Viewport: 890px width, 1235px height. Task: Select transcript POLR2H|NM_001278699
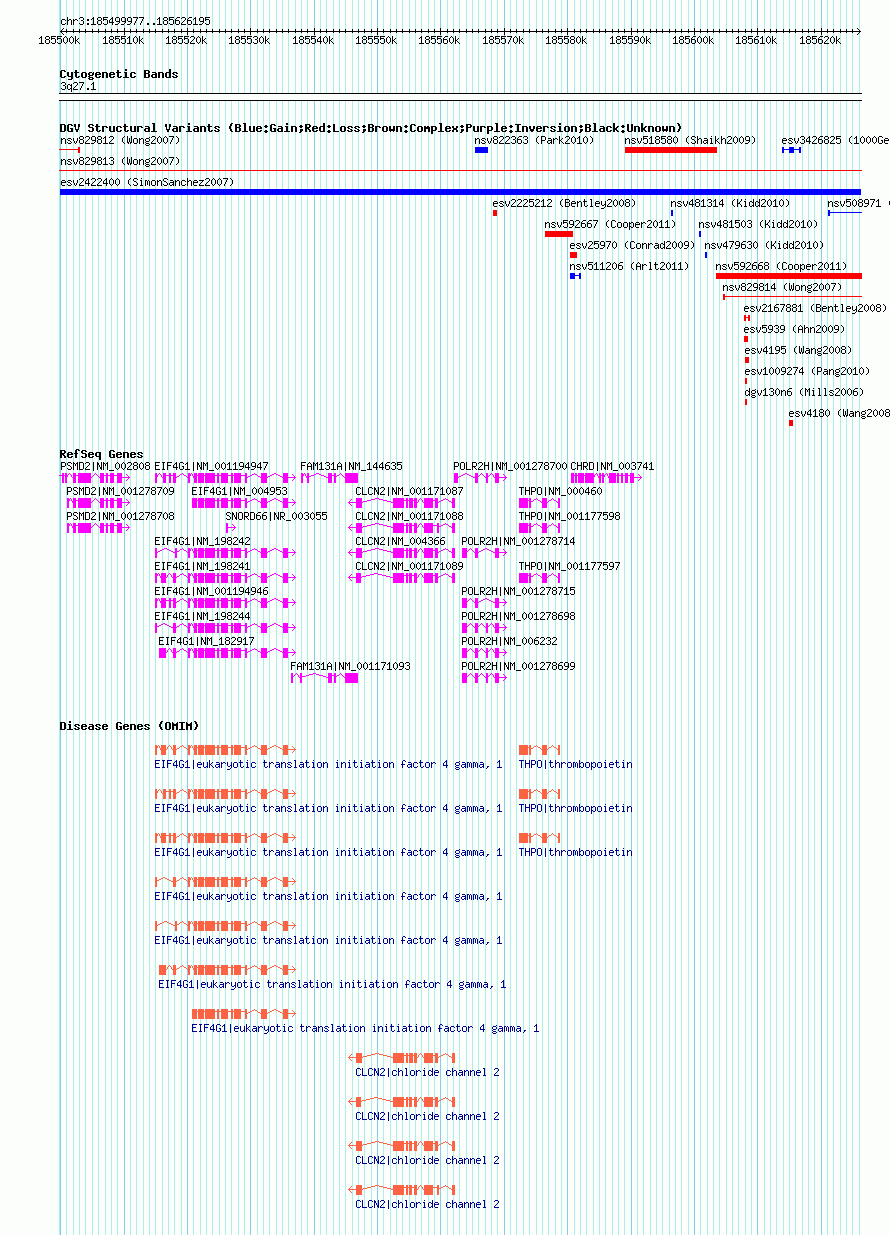tap(518, 667)
